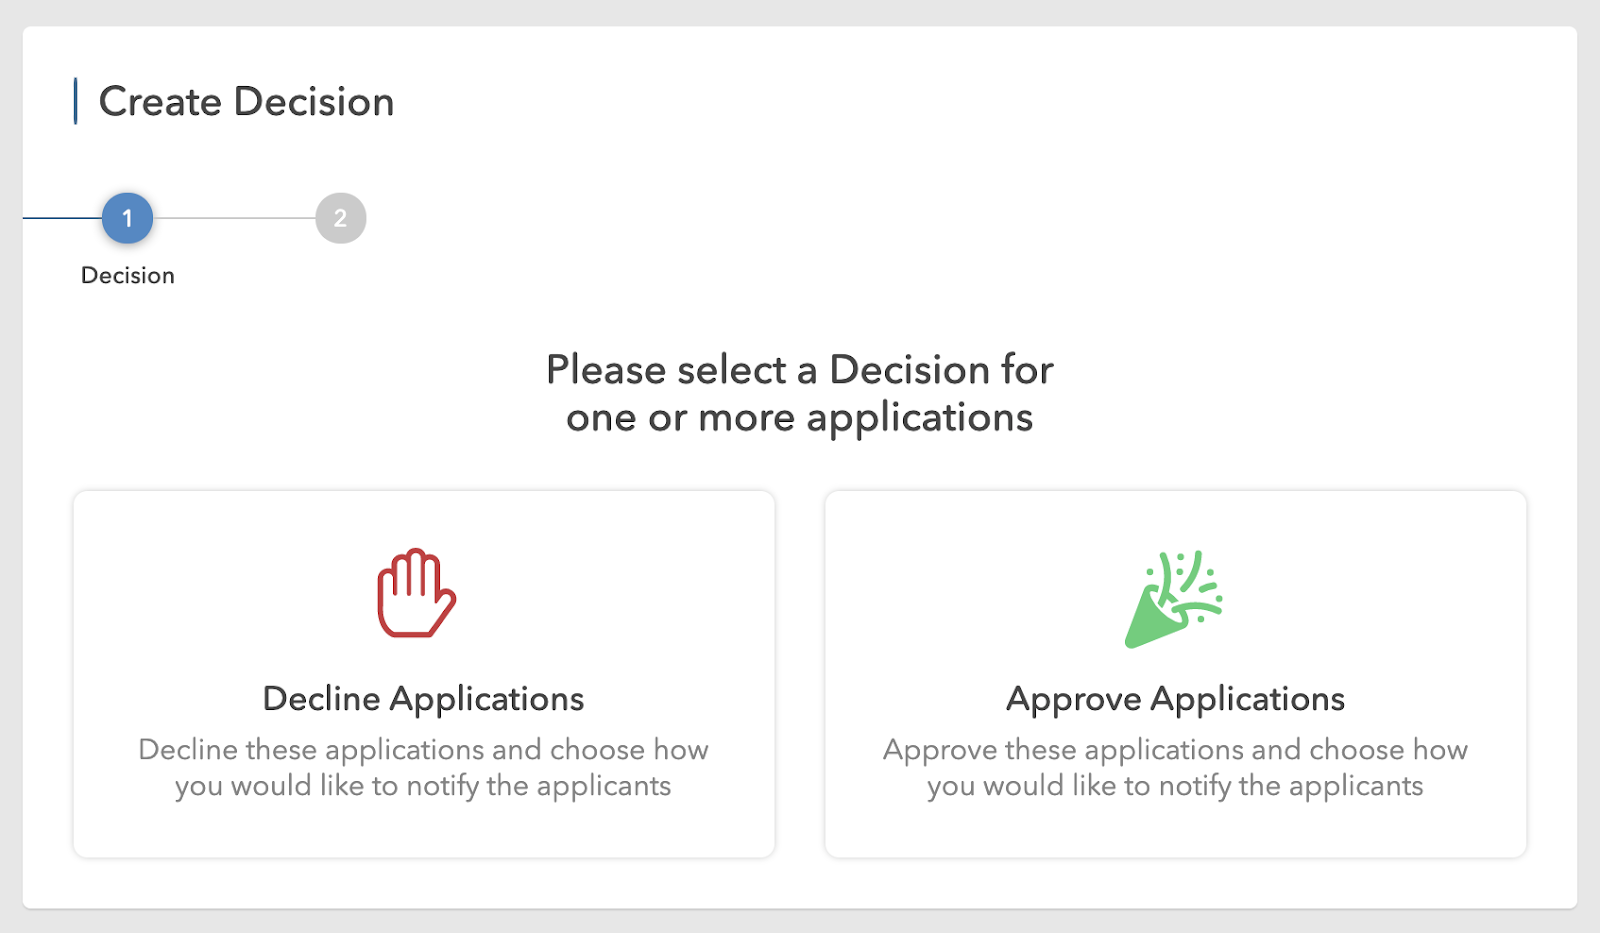This screenshot has height=933, width=1600.
Task: Click the blue progress line before step 1
Action: 62,218
